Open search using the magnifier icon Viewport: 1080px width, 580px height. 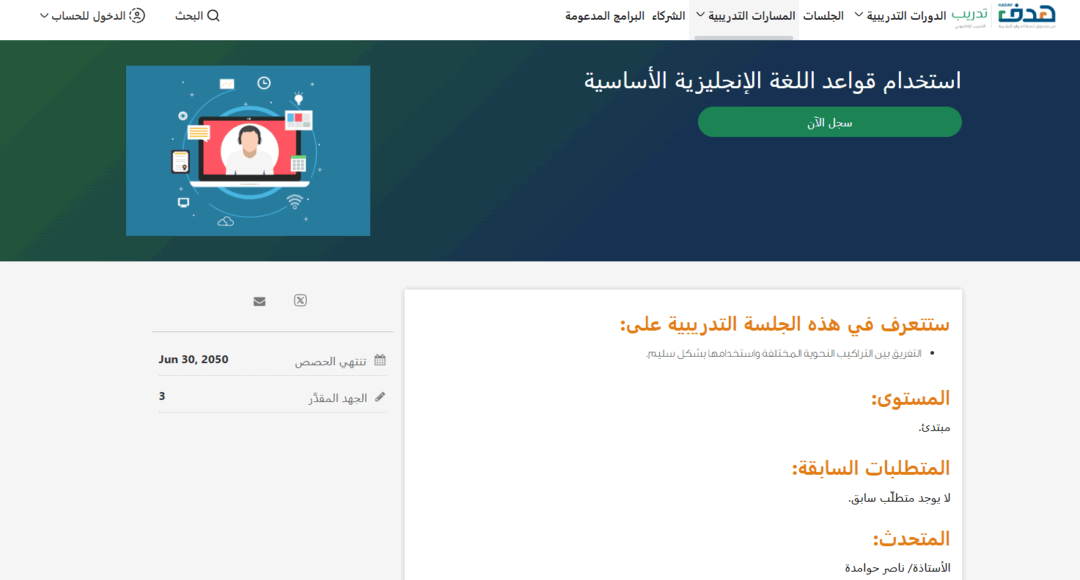[x=214, y=15]
